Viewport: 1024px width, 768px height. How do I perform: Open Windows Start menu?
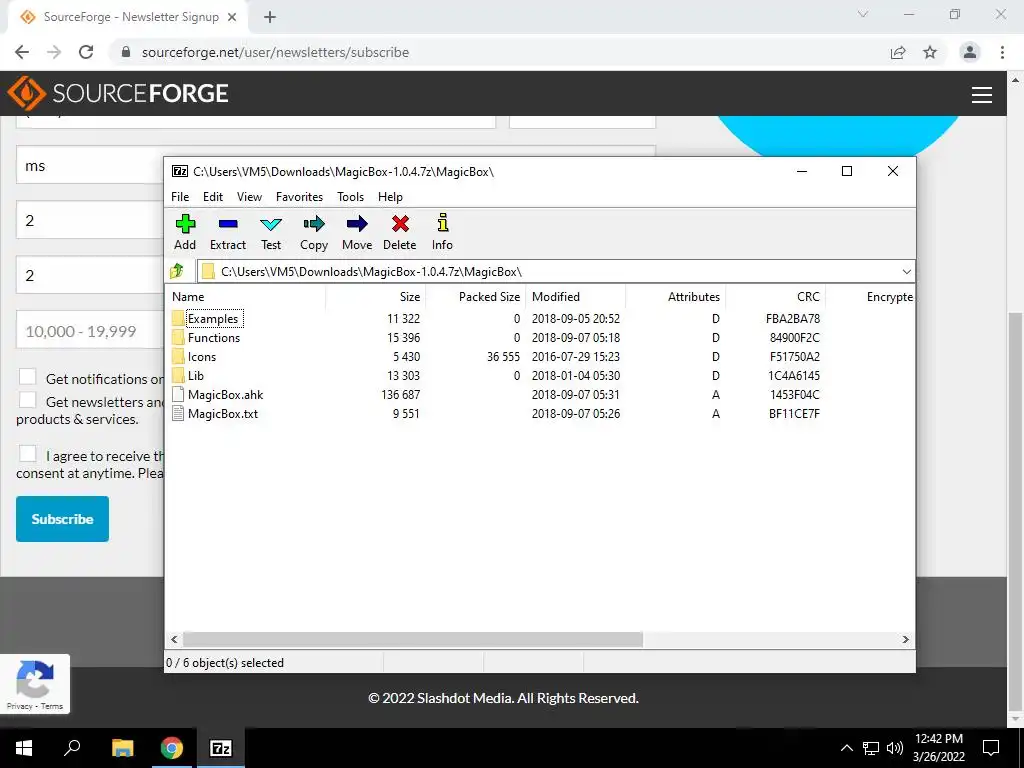click(x=24, y=748)
